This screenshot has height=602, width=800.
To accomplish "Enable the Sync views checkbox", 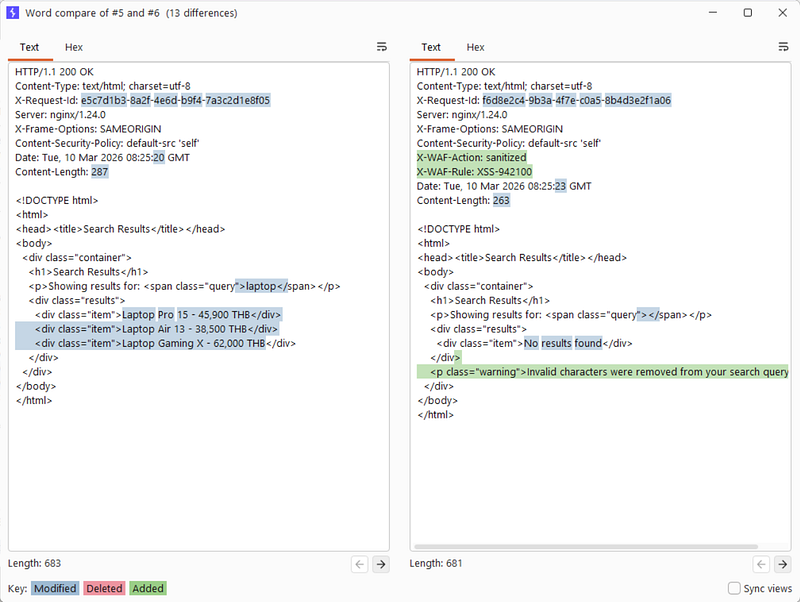I will point(734,588).
